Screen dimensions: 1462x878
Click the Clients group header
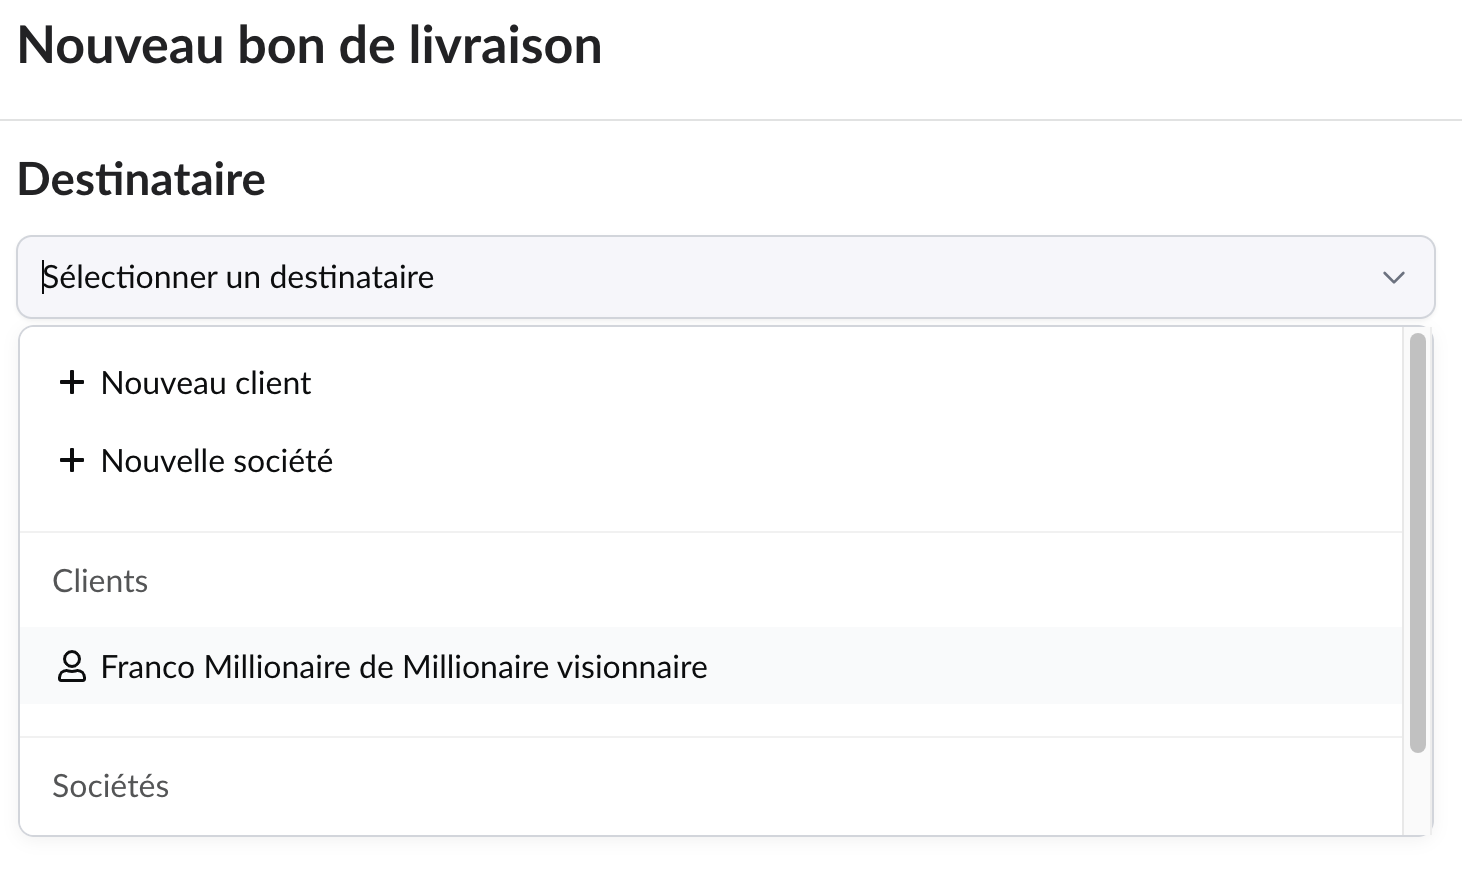(100, 581)
